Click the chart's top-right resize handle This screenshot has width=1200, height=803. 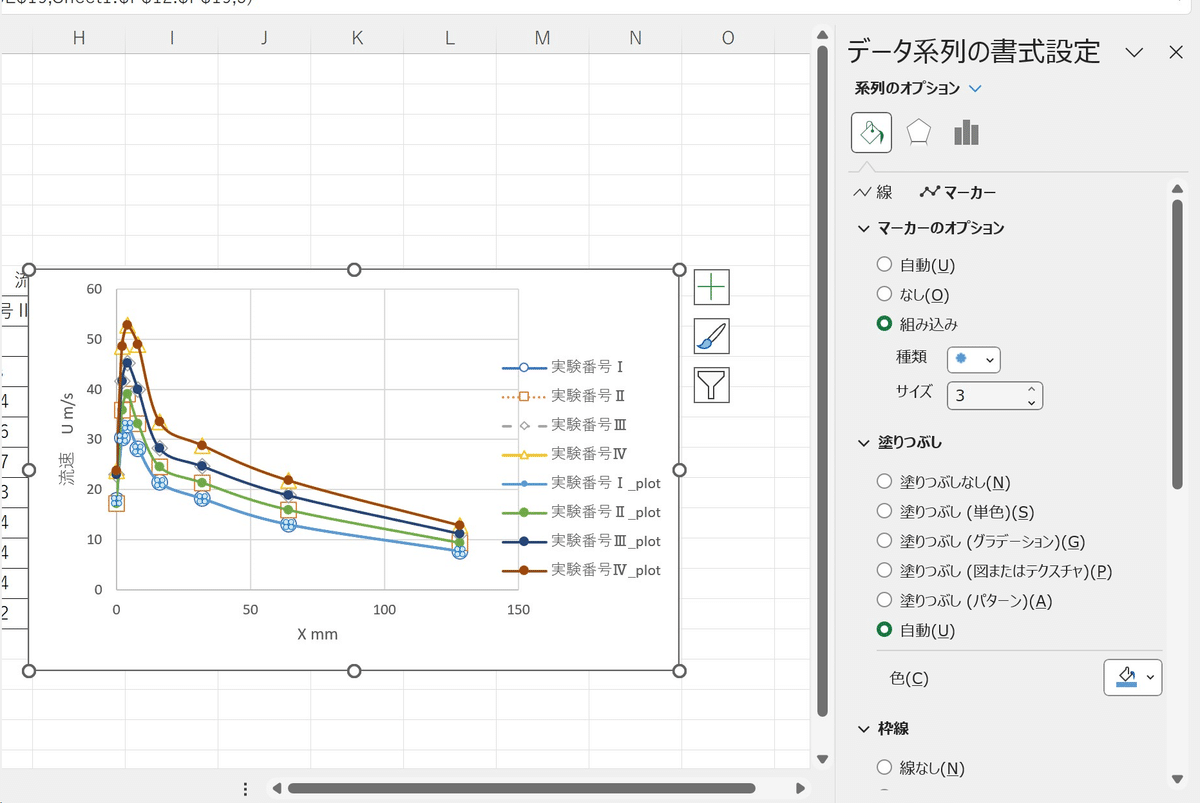680,270
